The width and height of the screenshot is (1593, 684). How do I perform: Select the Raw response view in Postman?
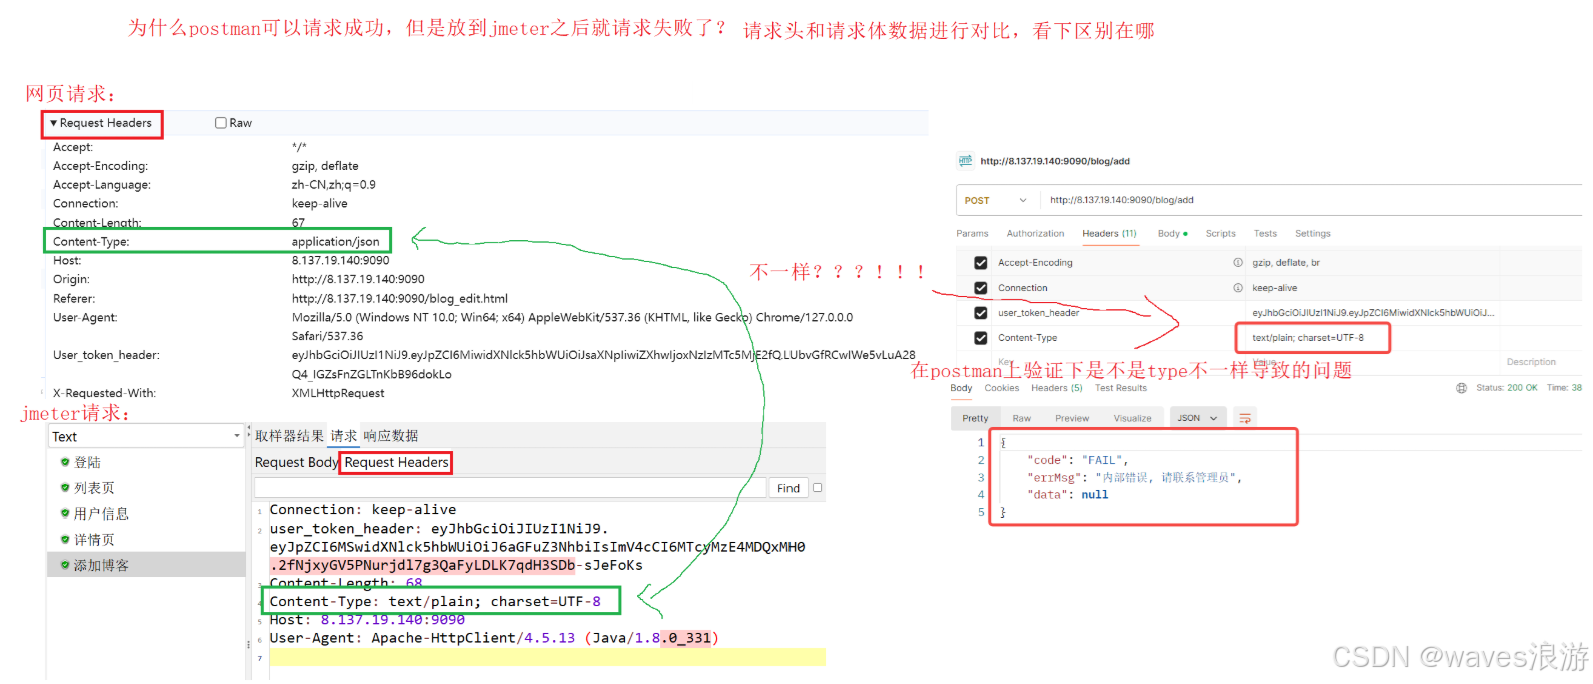tap(1021, 418)
